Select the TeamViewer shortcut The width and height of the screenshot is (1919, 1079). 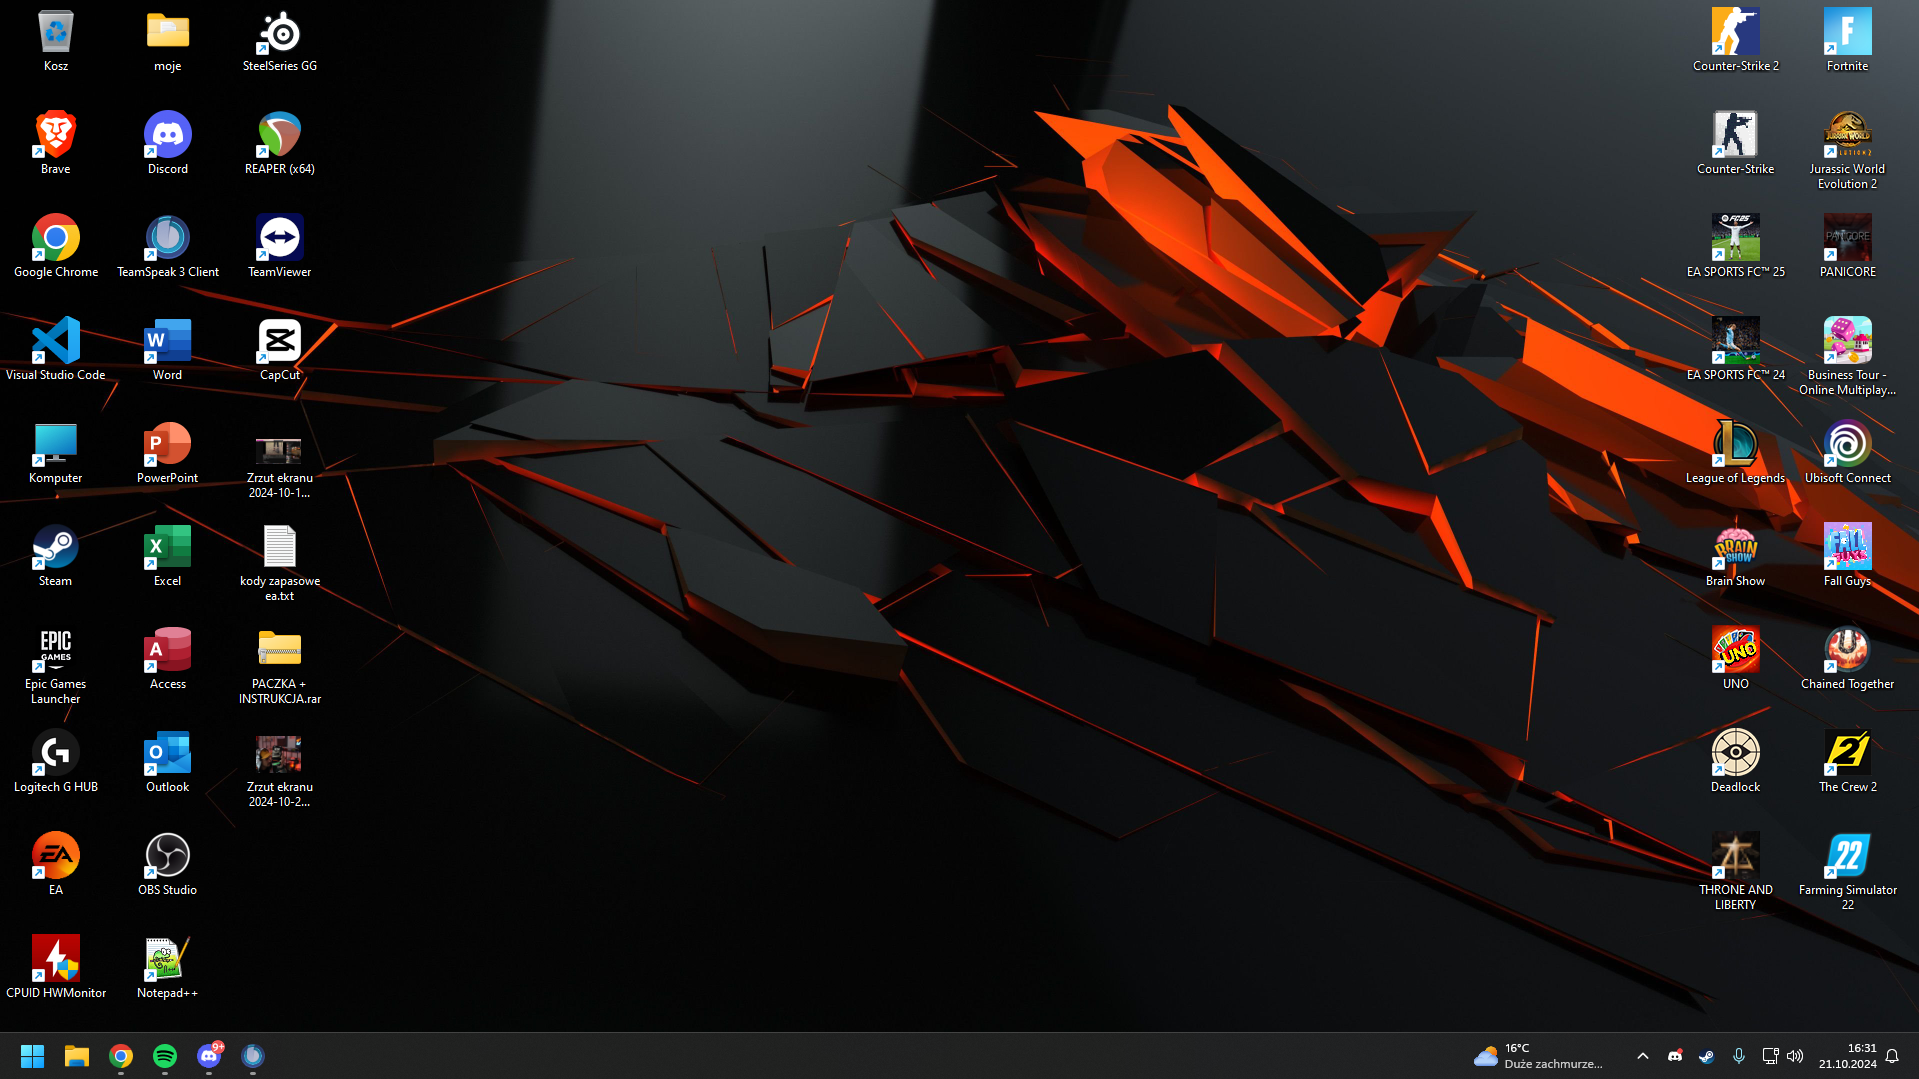pos(280,247)
